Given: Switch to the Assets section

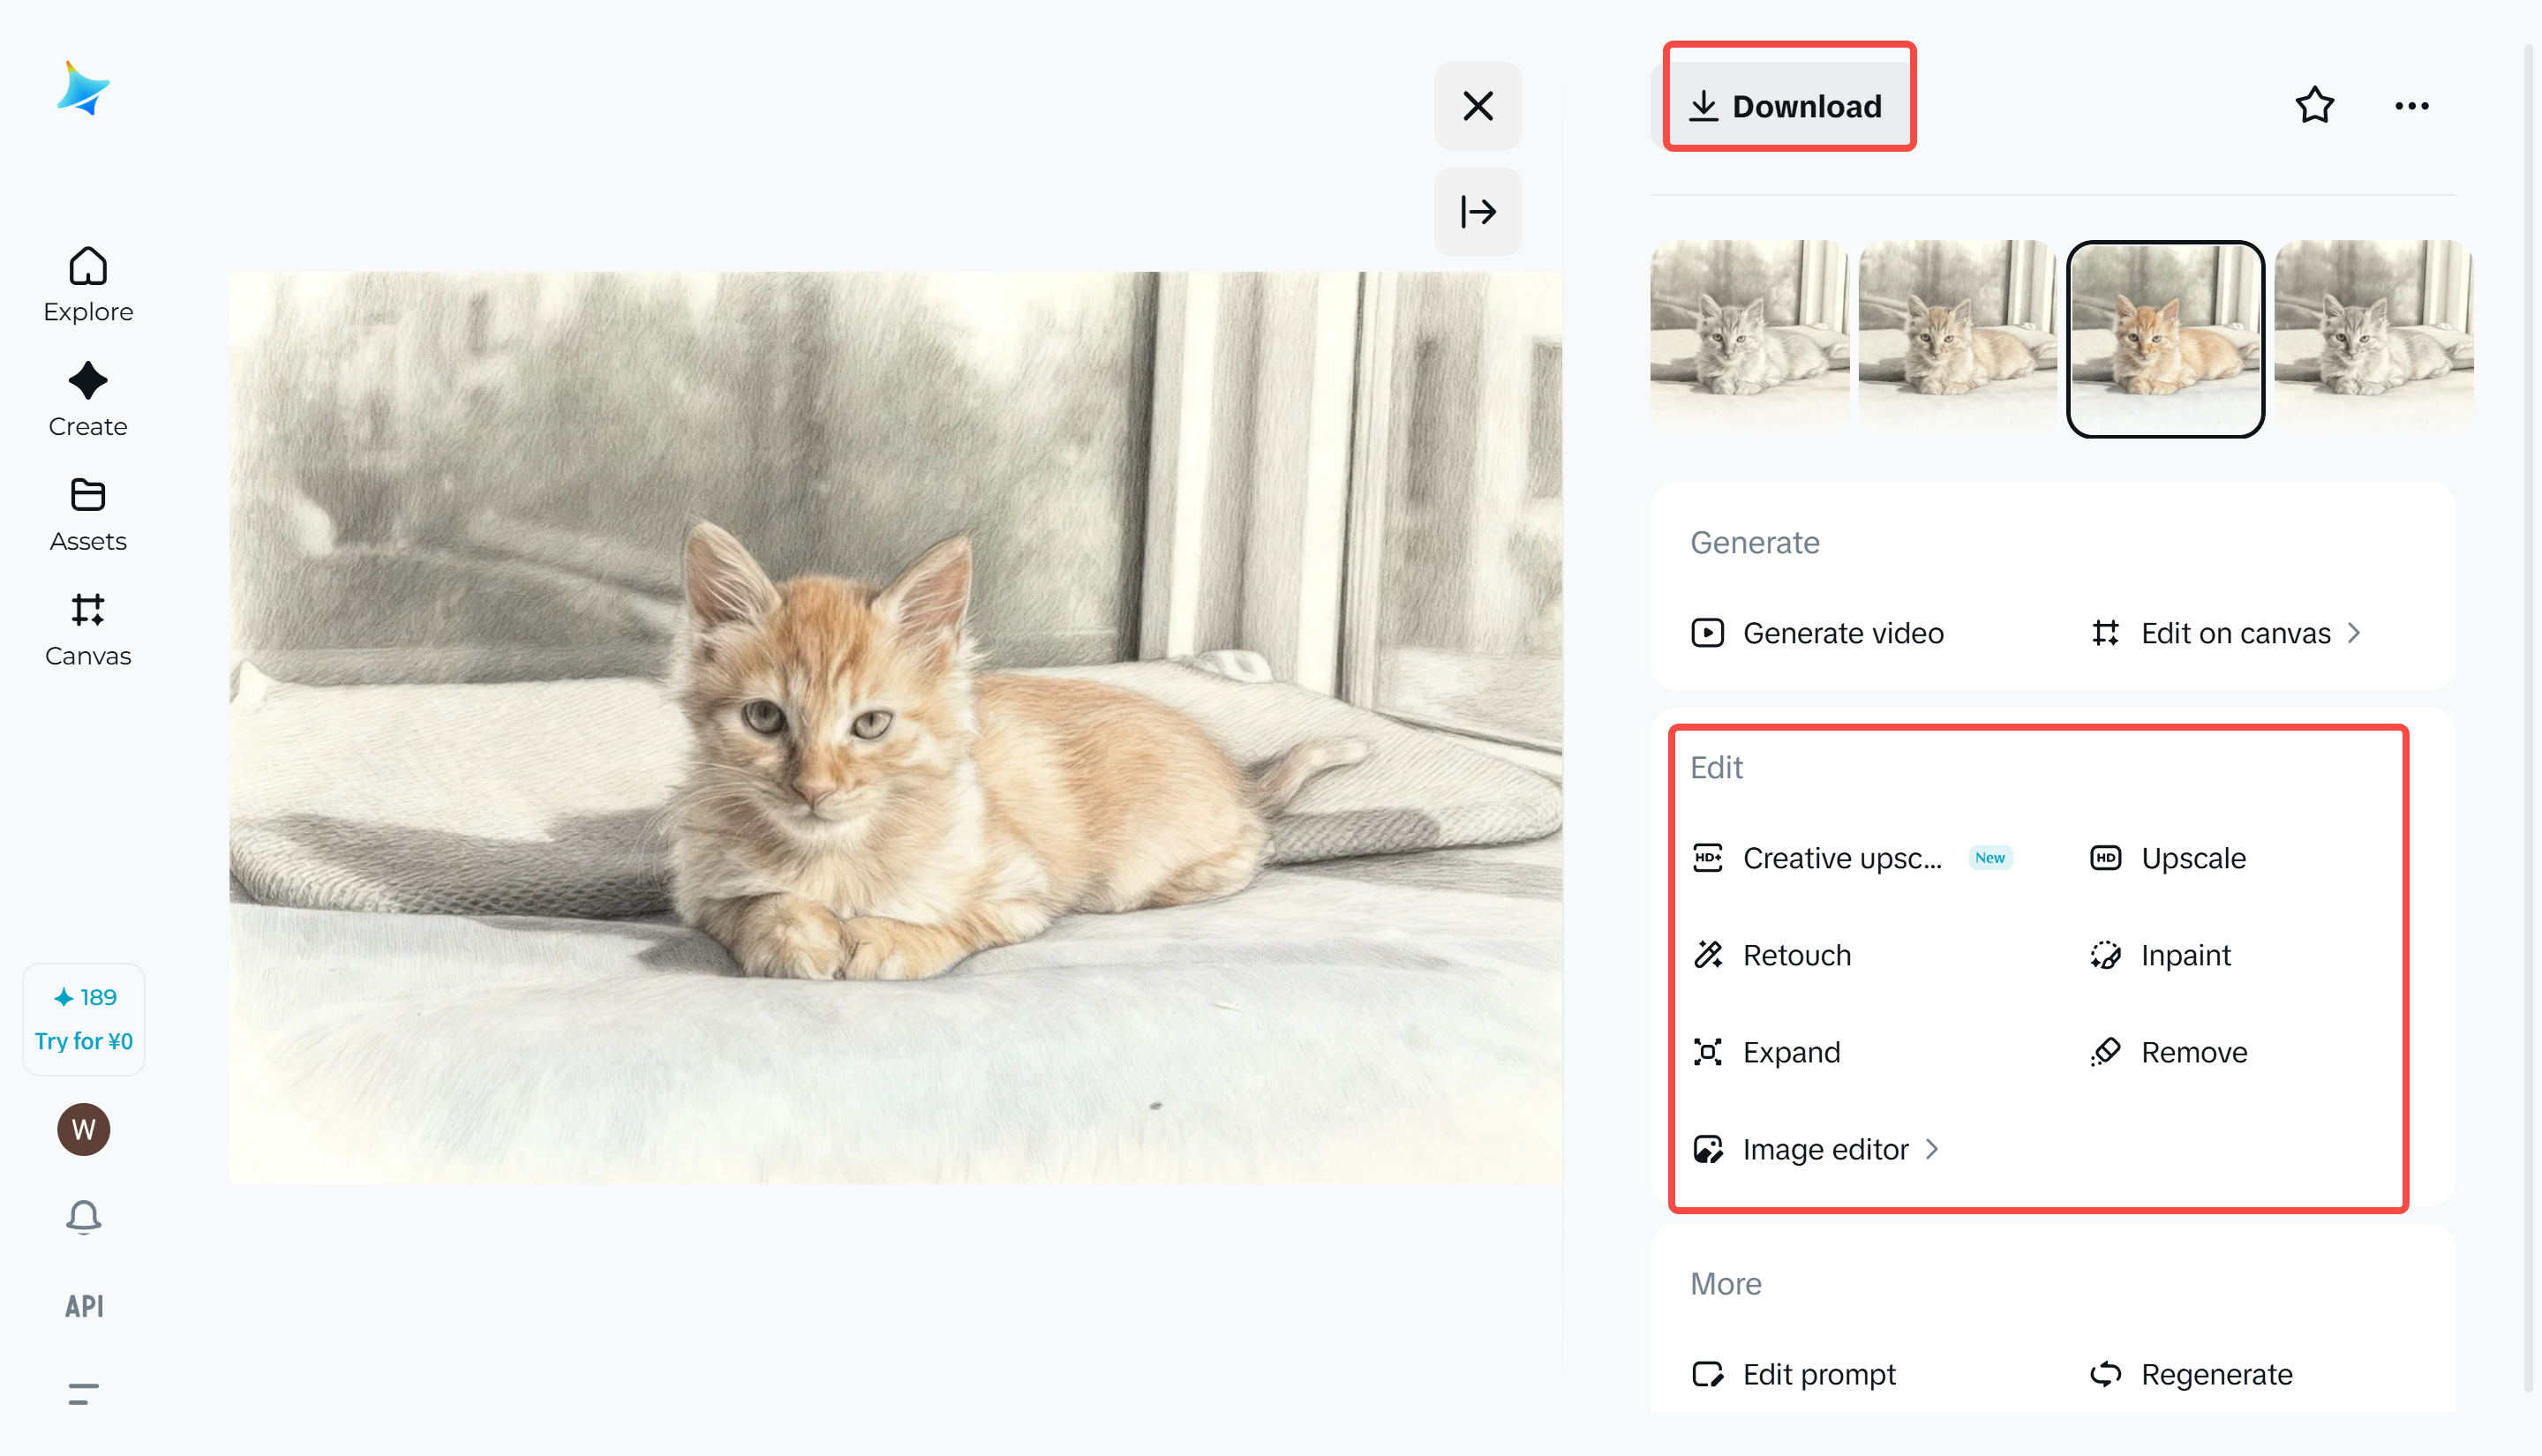Looking at the screenshot, I should [88, 514].
